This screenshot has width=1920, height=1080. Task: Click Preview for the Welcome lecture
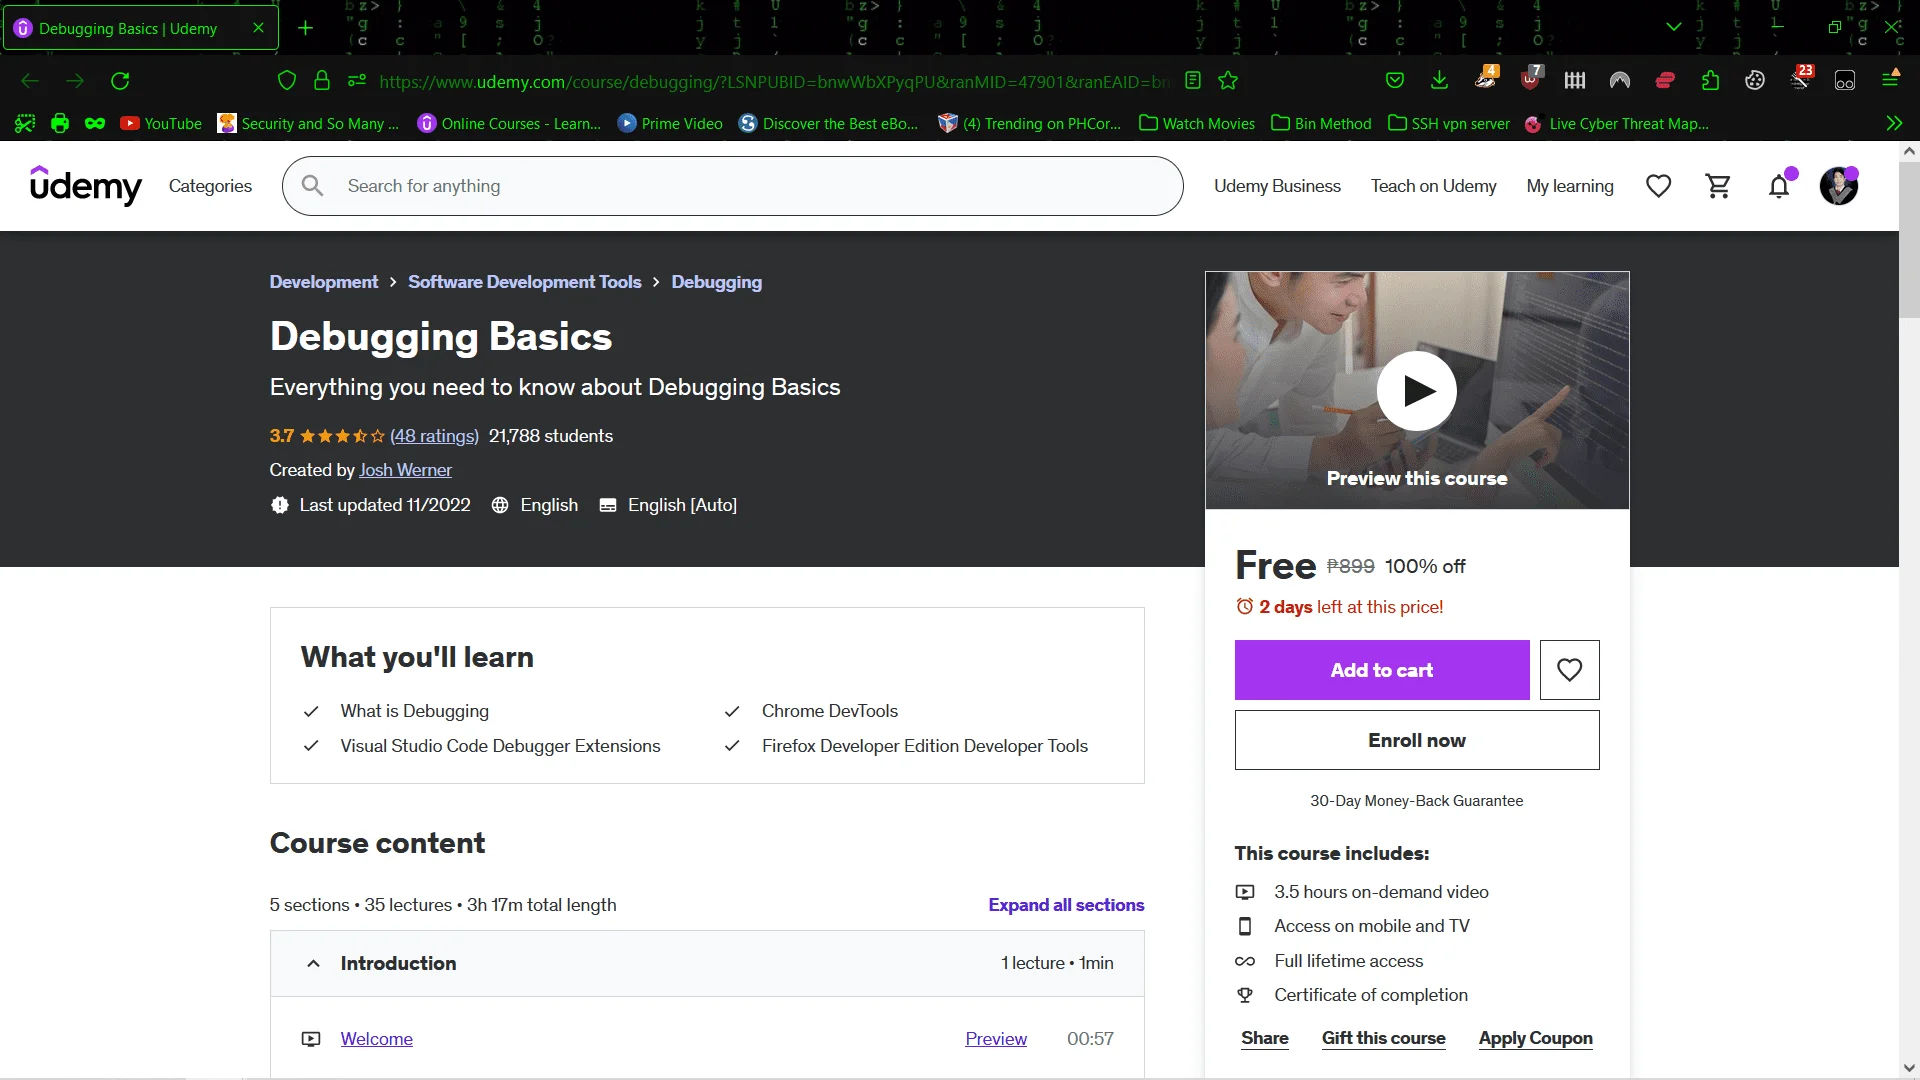point(996,1039)
